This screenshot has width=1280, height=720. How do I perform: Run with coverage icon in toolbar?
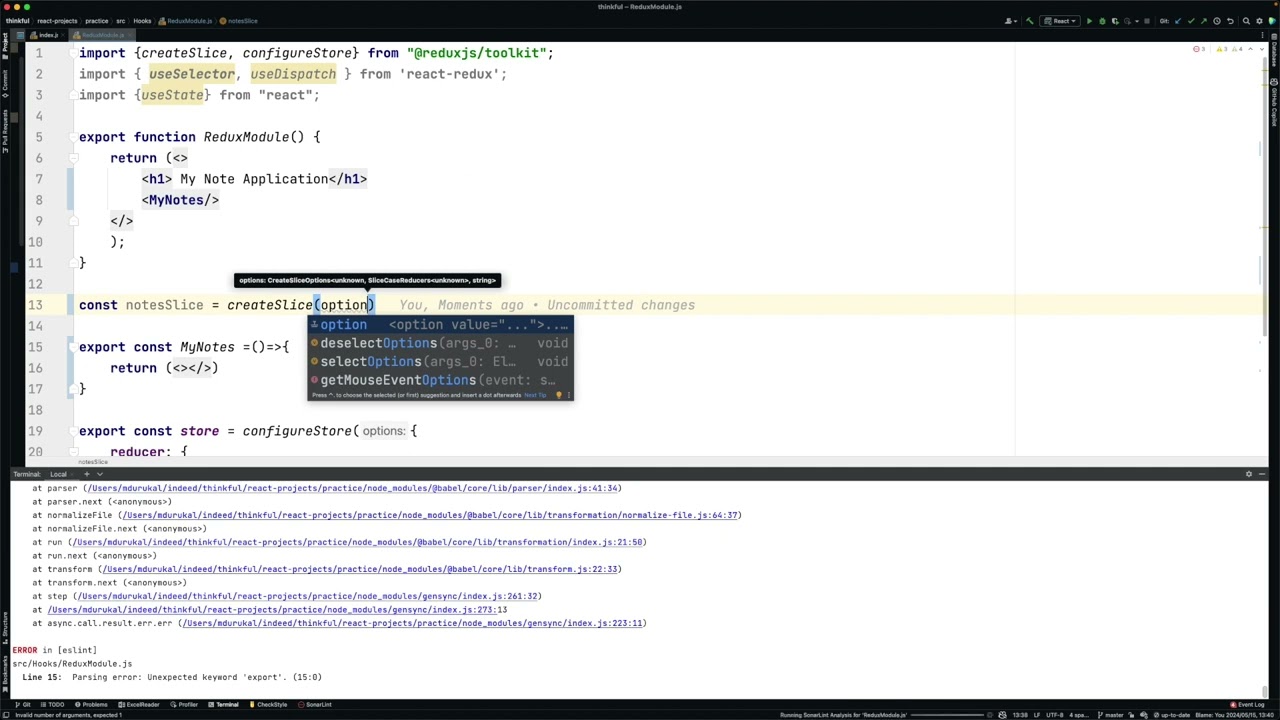pyautogui.click(x=1115, y=21)
